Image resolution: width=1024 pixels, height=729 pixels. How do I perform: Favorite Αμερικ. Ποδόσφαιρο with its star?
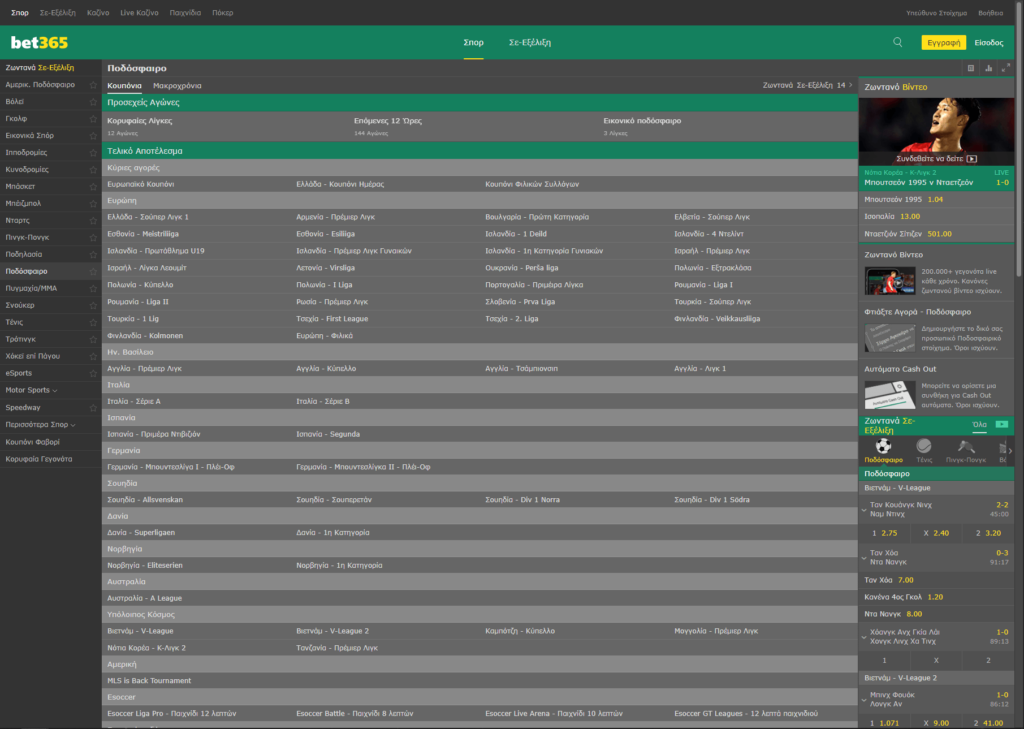[x=93, y=85]
